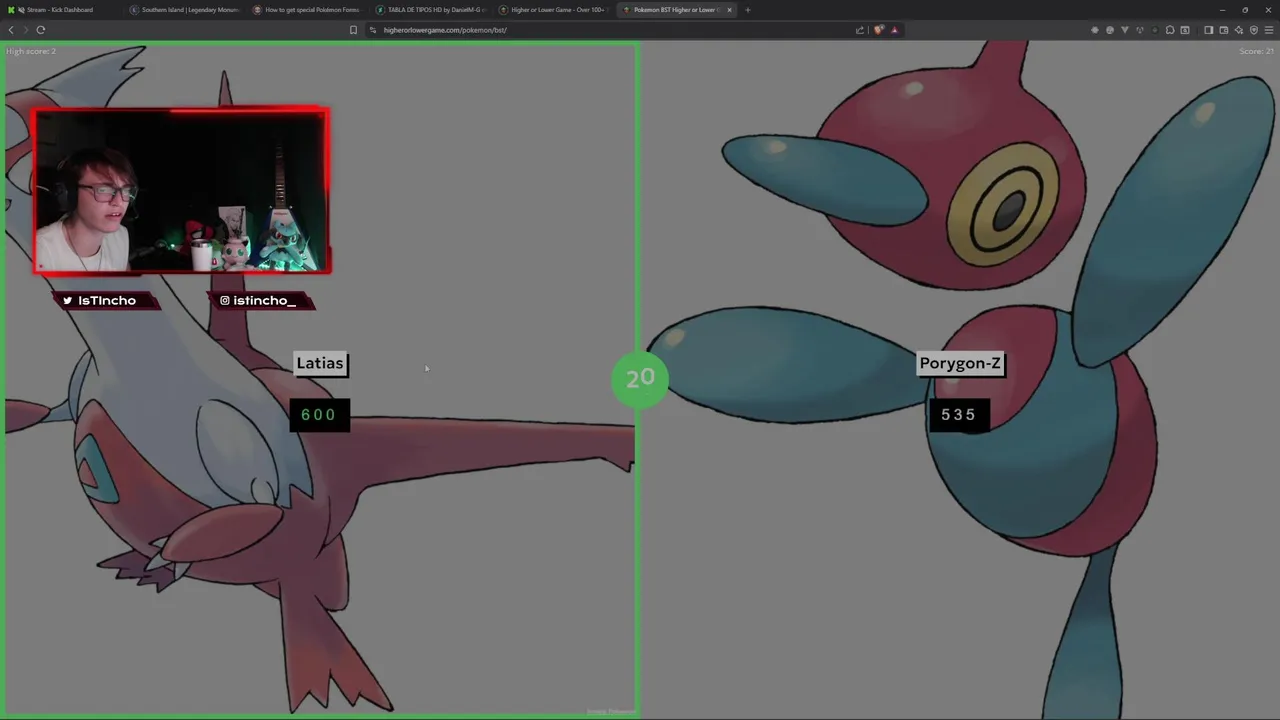The image size is (1280, 720).
Task: Switch to the Southern Island Legendary tab
Action: click(x=185, y=10)
